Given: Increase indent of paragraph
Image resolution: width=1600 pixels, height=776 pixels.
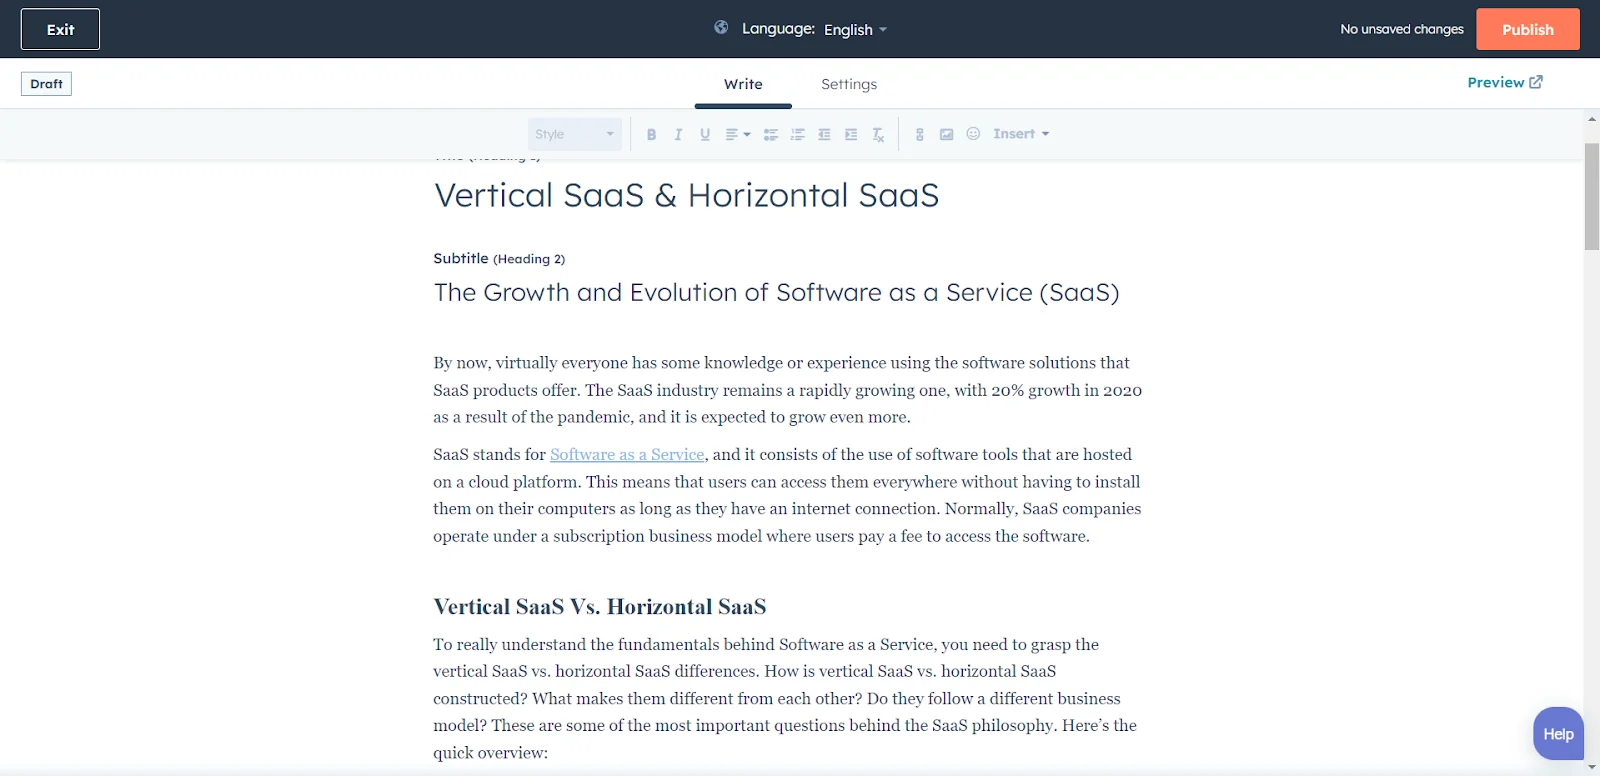Looking at the screenshot, I should tap(851, 134).
